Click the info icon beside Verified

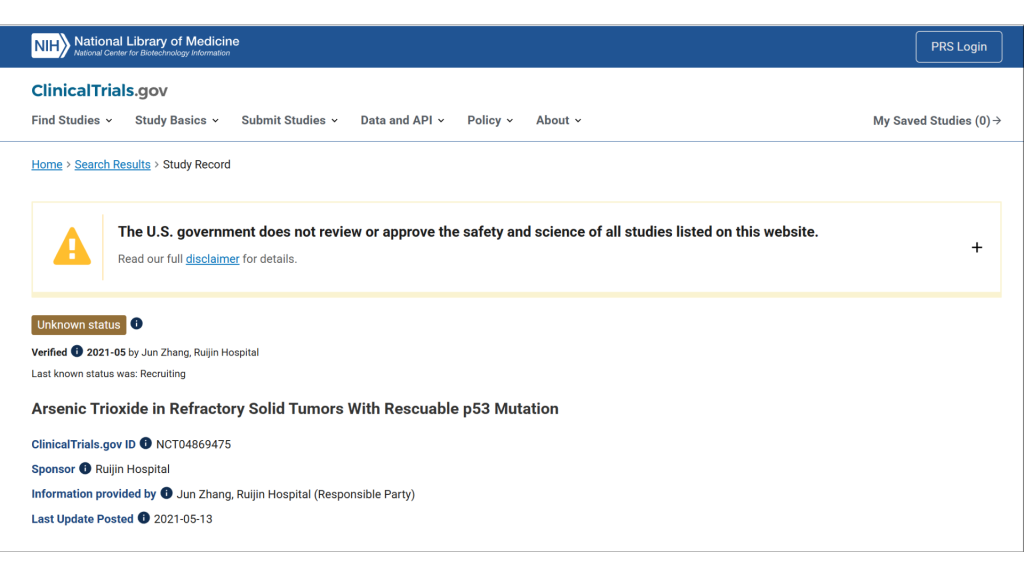tap(77, 352)
